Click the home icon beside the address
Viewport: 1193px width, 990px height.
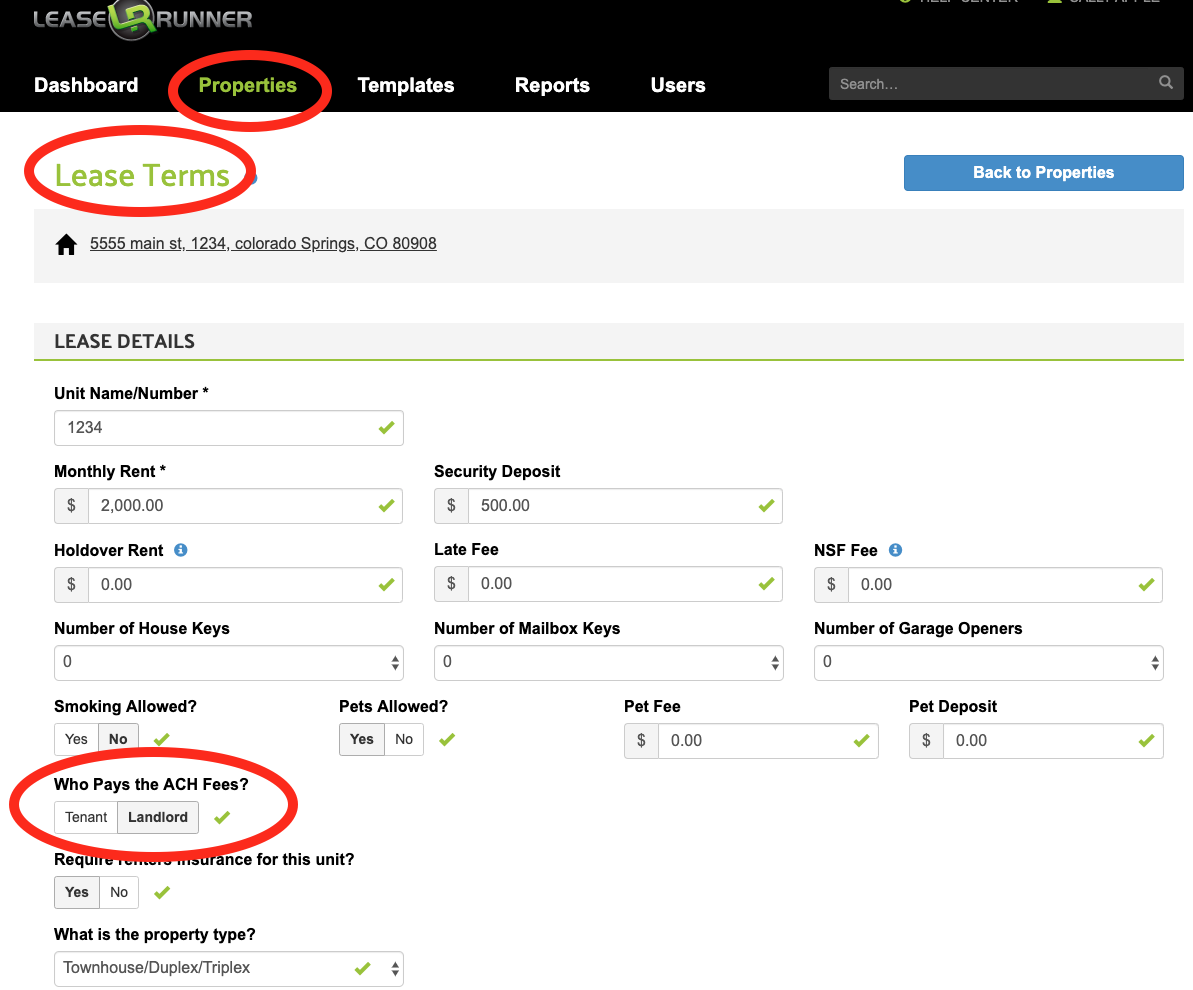pos(66,244)
